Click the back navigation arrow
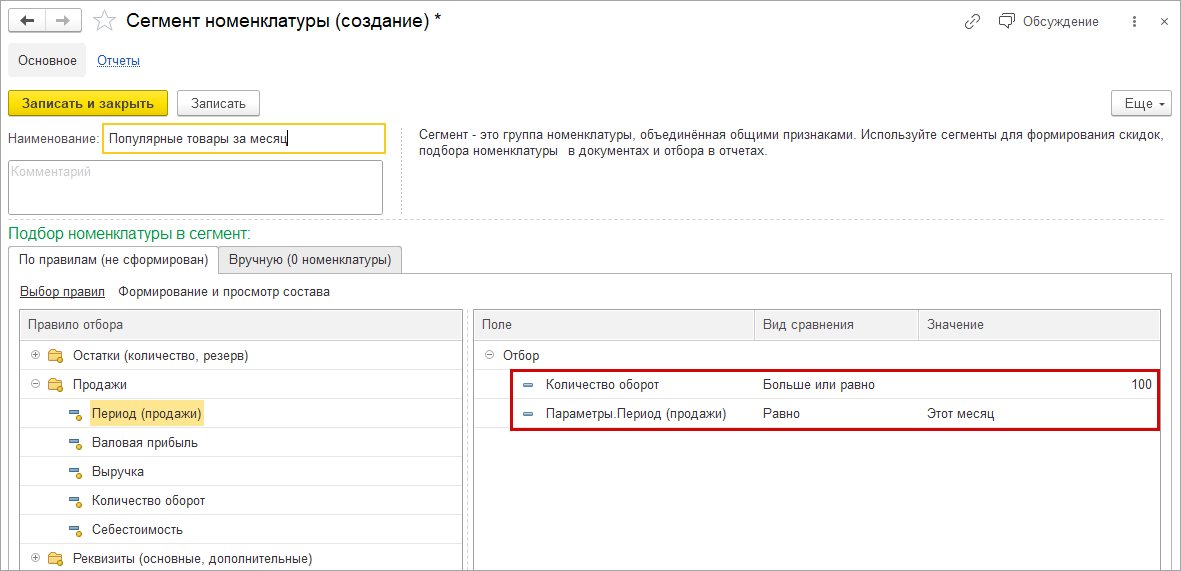 (27, 21)
